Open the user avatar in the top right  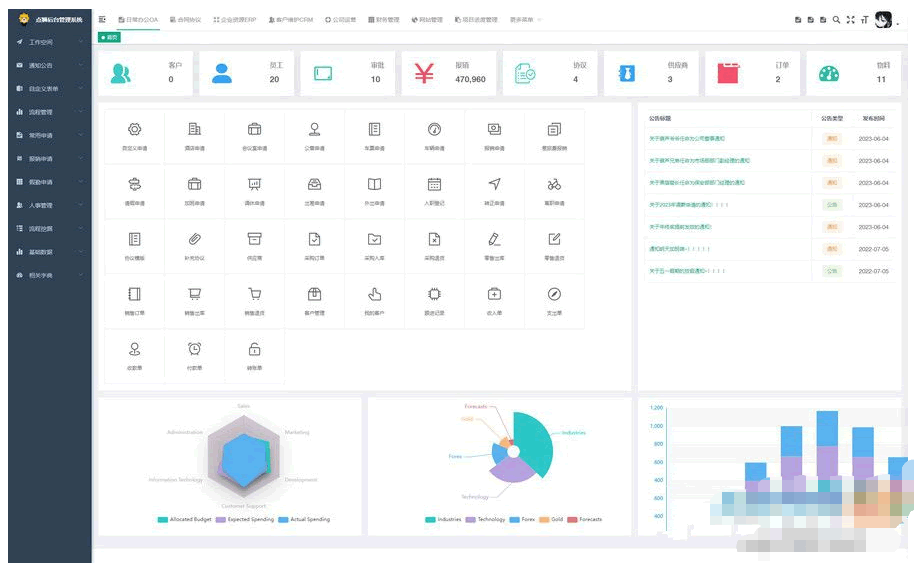tap(883, 20)
